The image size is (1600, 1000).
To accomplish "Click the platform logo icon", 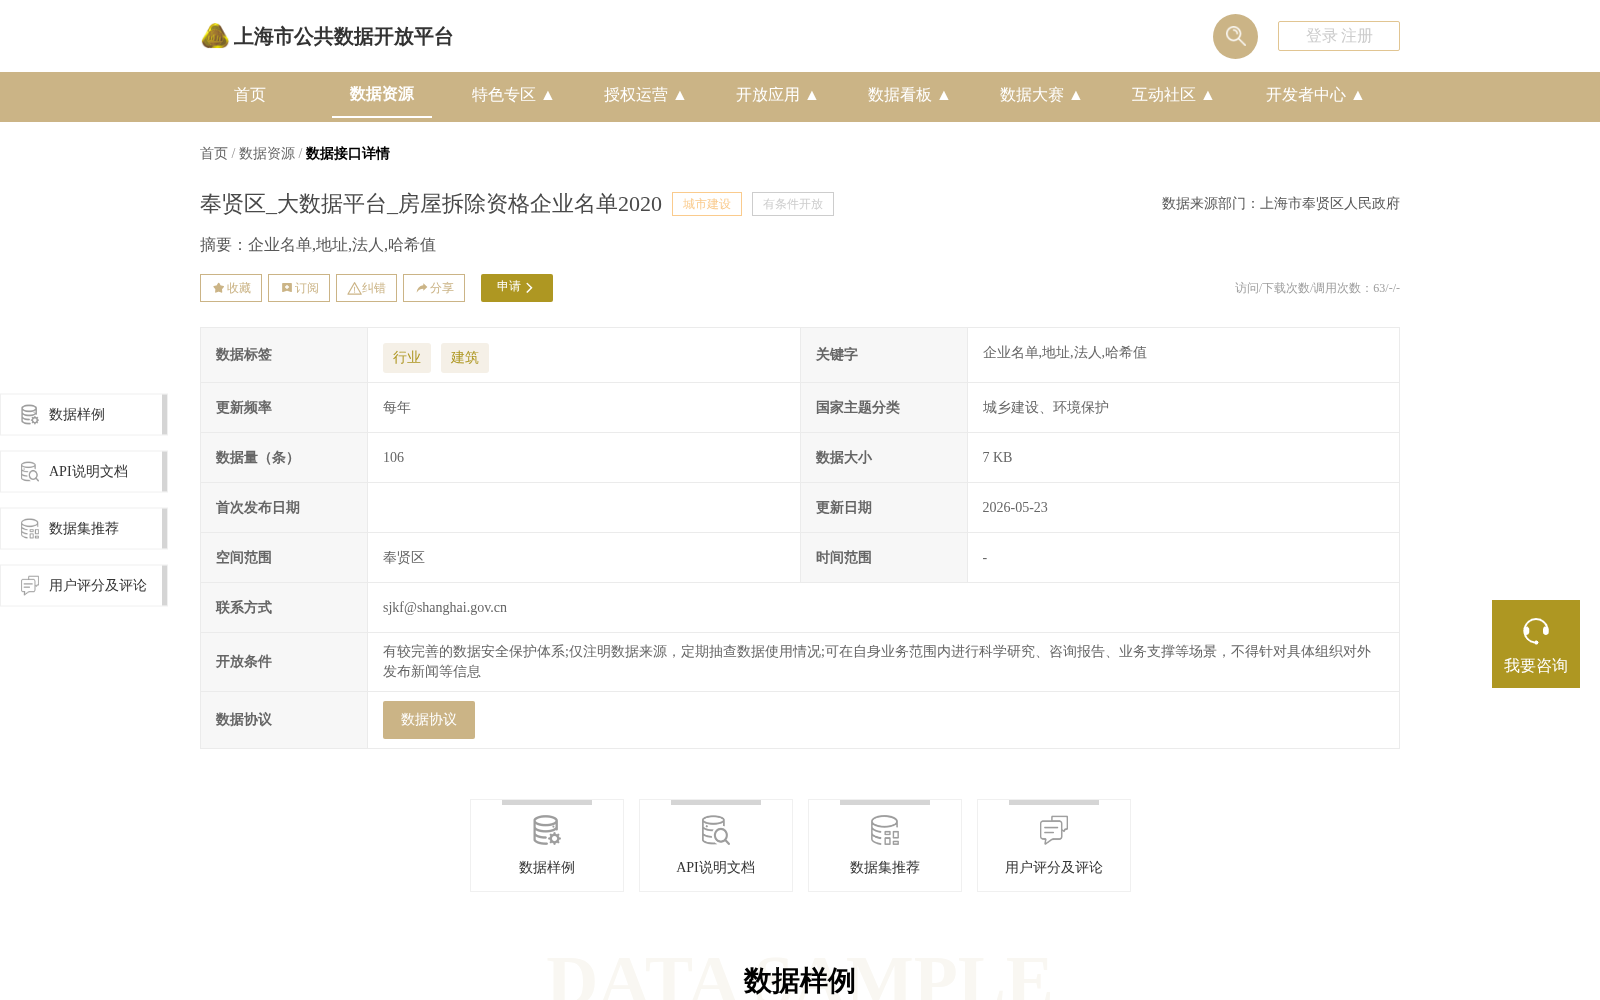I will click(x=215, y=36).
